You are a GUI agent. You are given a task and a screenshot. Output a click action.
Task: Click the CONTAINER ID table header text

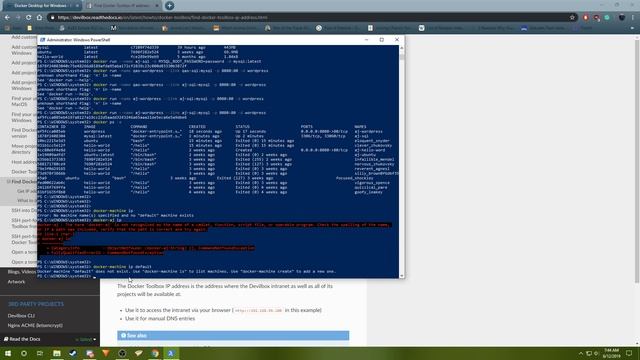click(x=51, y=127)
